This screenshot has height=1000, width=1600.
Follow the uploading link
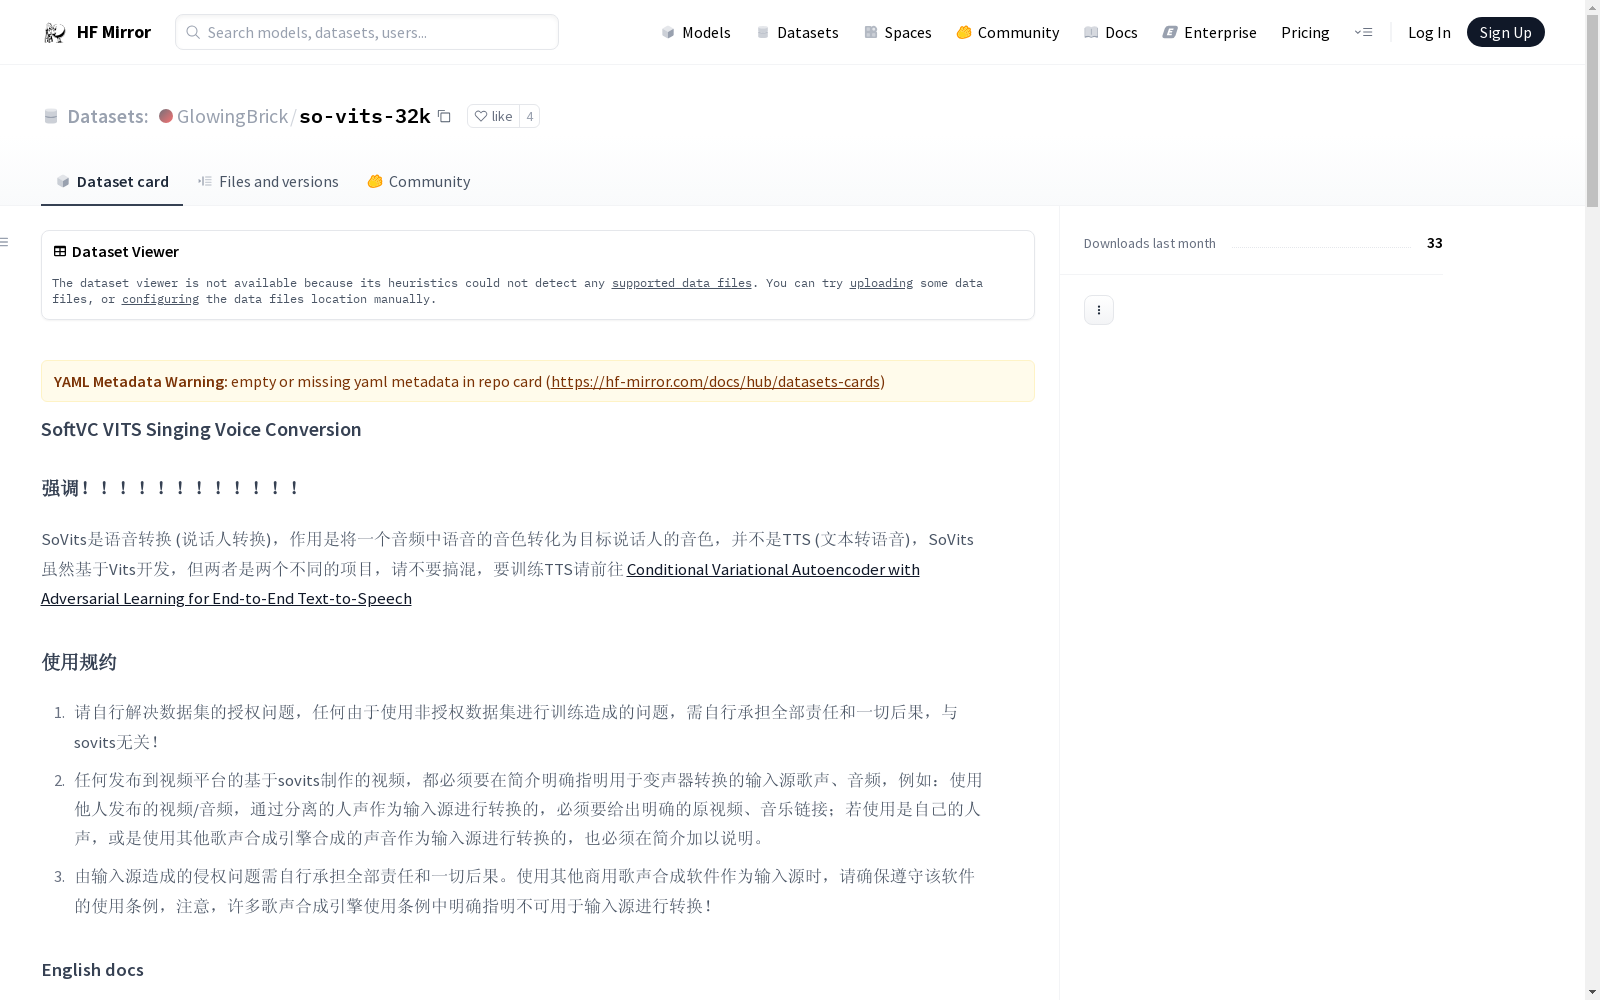(881, 283)
